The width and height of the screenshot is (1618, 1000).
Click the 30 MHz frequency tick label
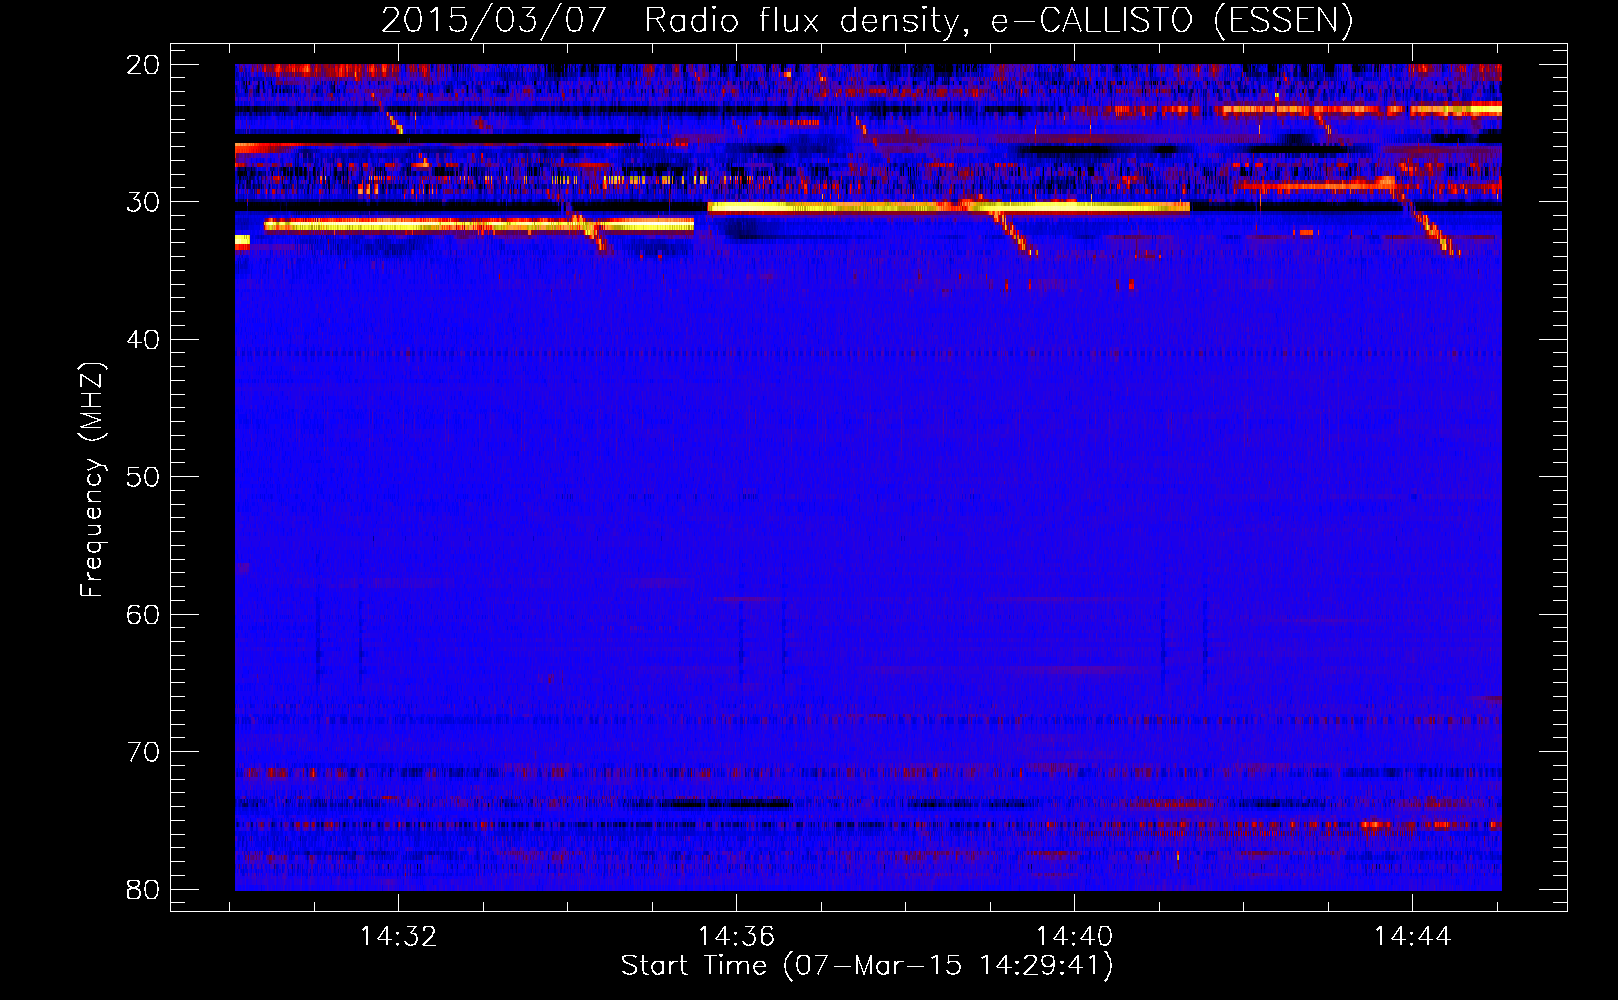(x=143, y=202)
